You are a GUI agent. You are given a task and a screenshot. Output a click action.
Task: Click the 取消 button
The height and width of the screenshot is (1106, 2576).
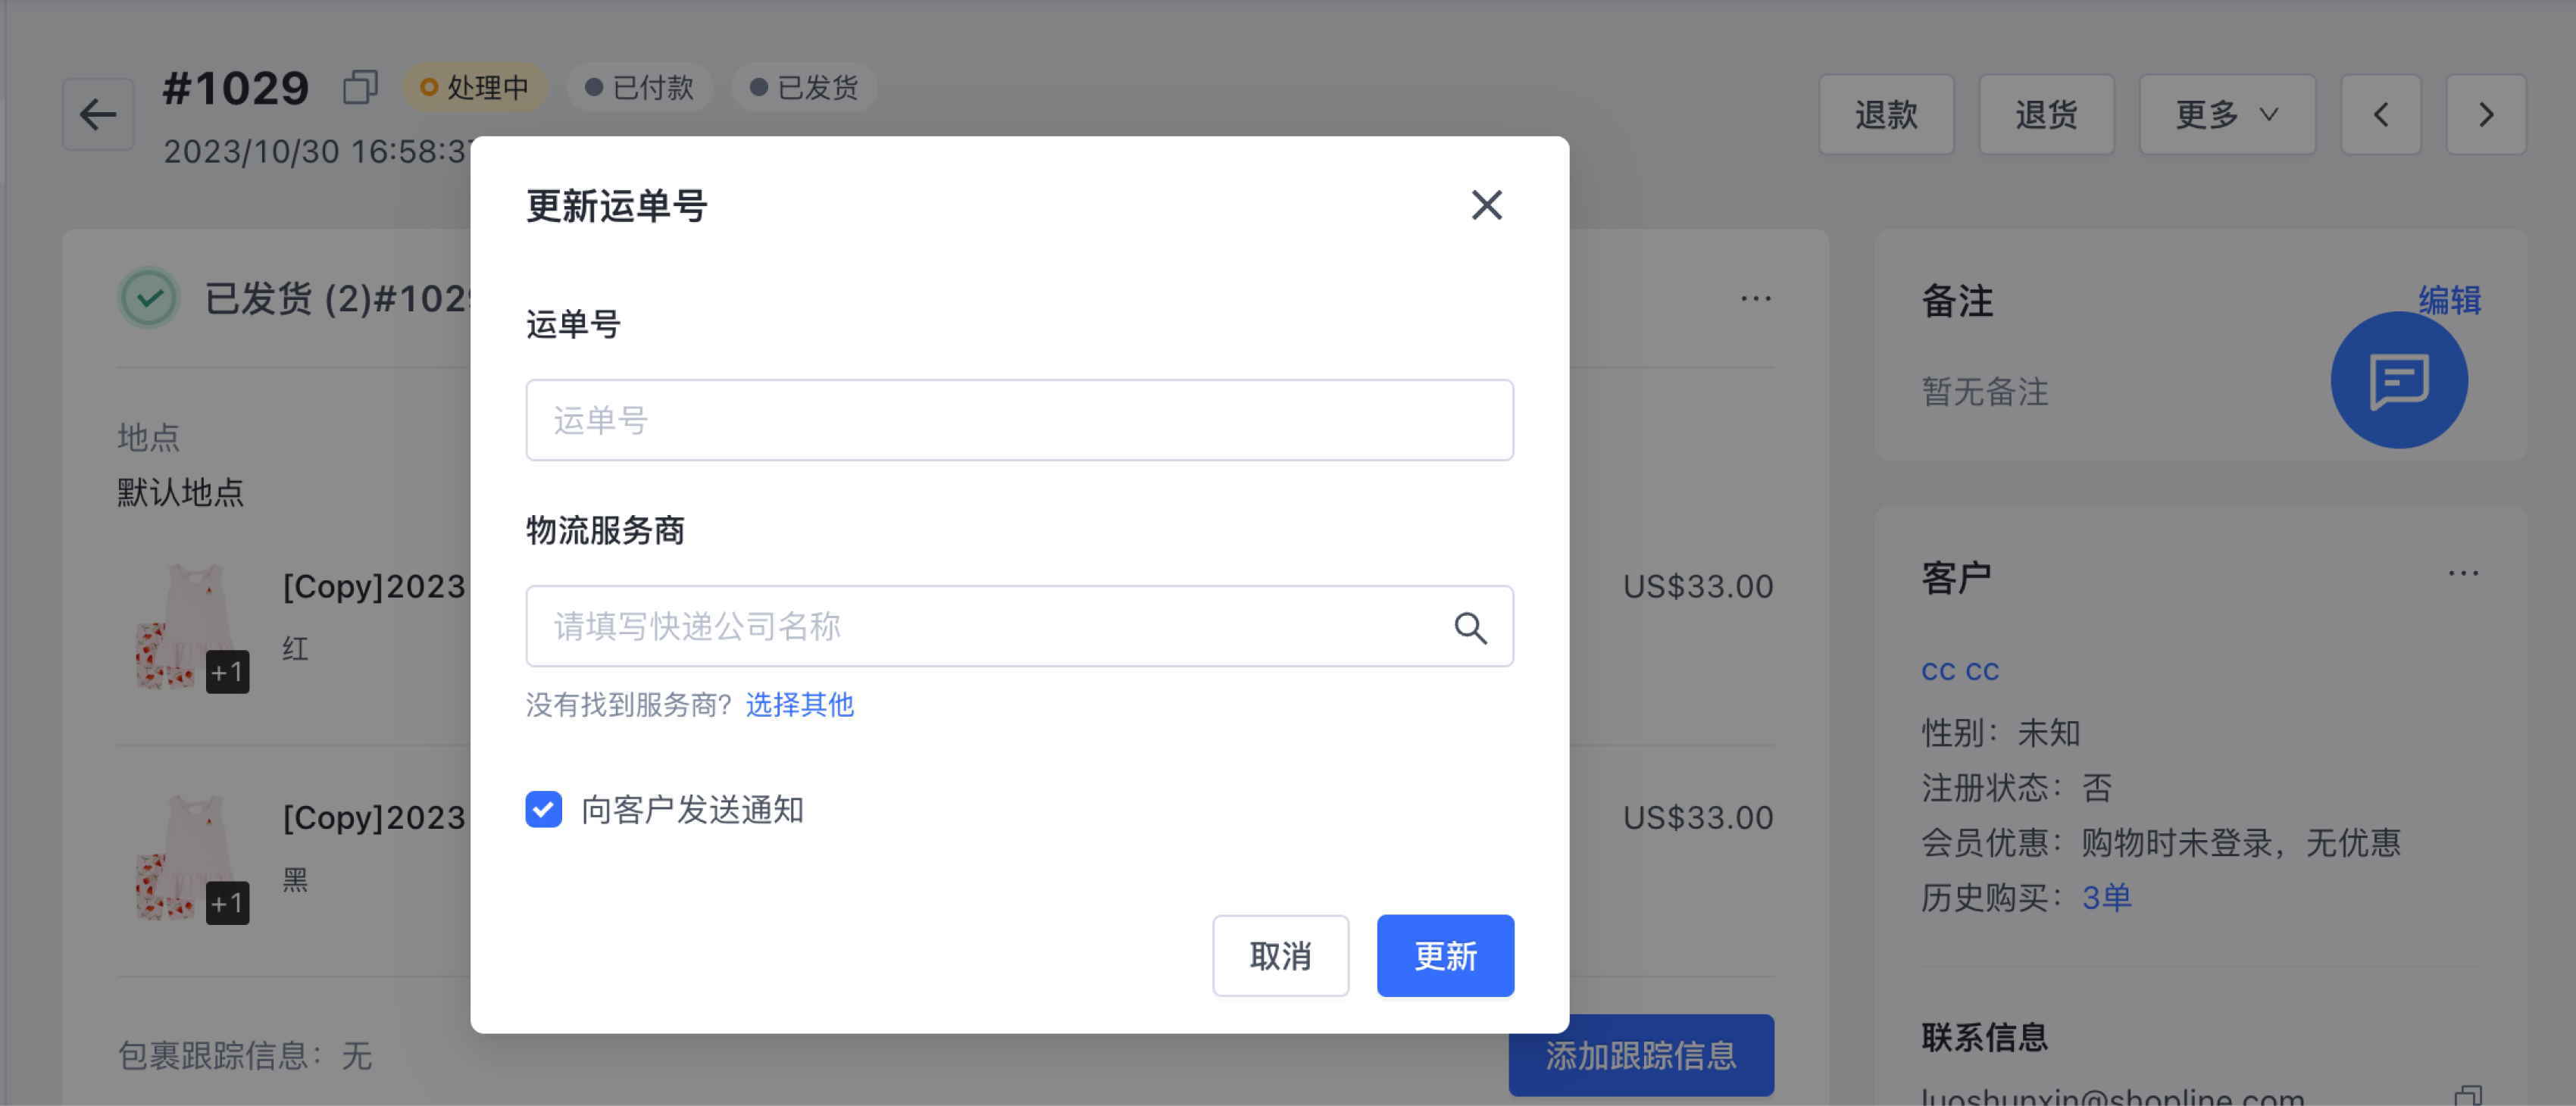tap(1280, 956)
